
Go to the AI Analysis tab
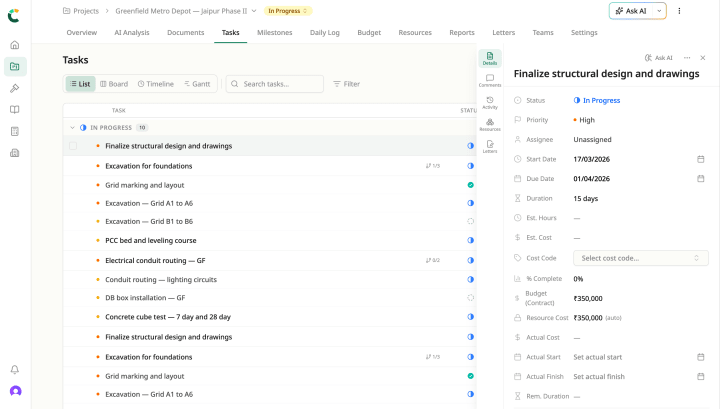tap(132, 33)
